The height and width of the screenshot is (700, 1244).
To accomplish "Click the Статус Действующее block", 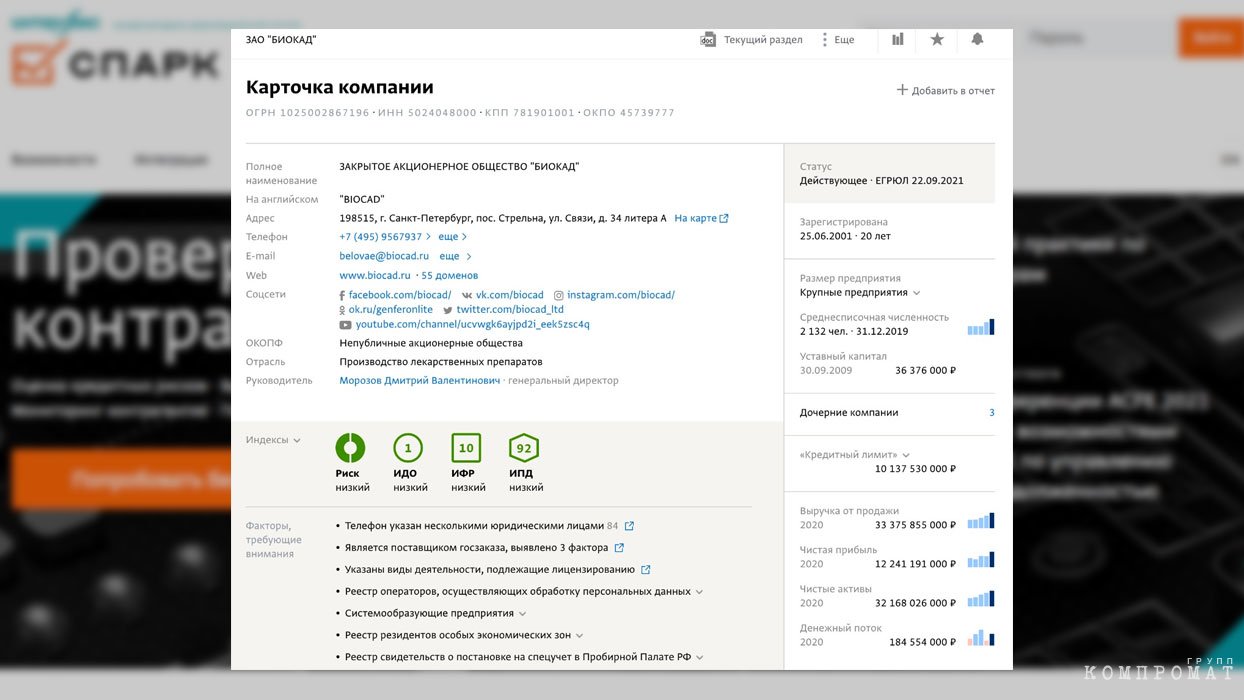I will (890, 174).
